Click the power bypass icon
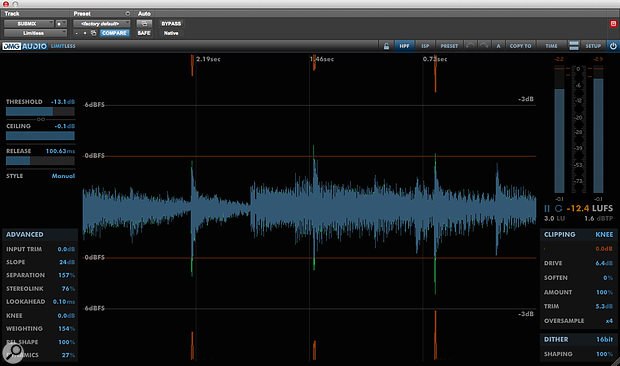 click(613, 46)
